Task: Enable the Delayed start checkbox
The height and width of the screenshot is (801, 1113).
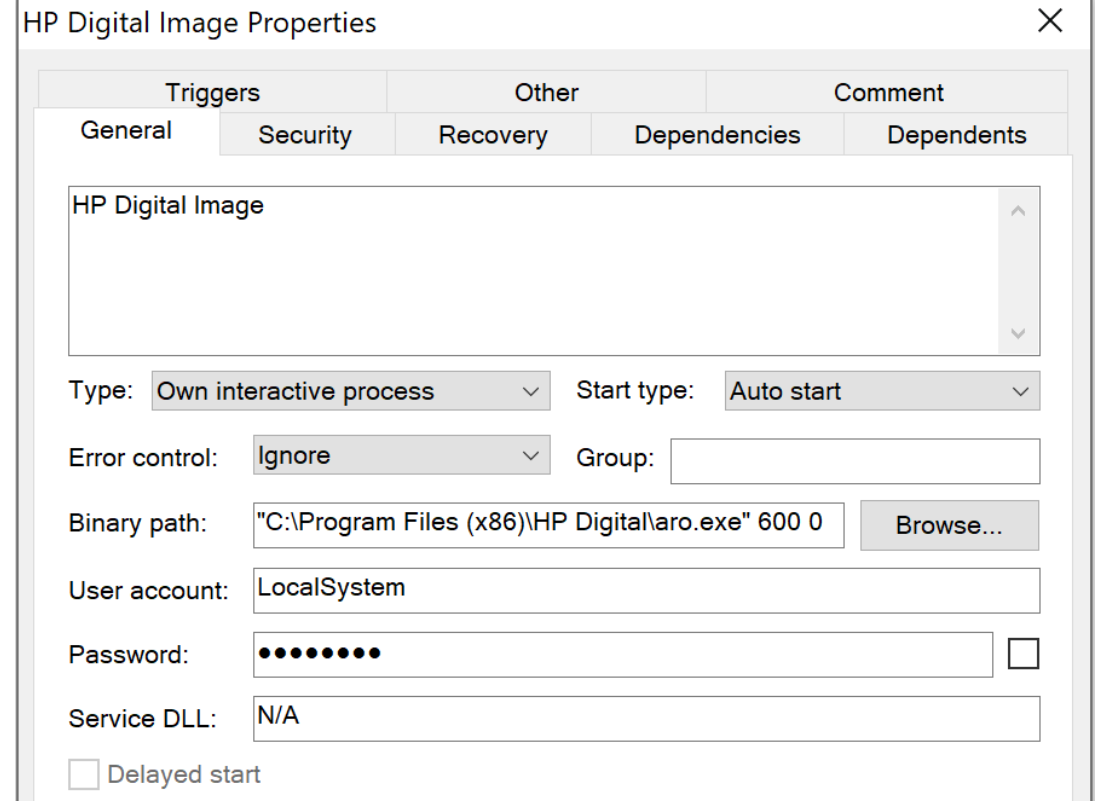Action: click(84, 775)
